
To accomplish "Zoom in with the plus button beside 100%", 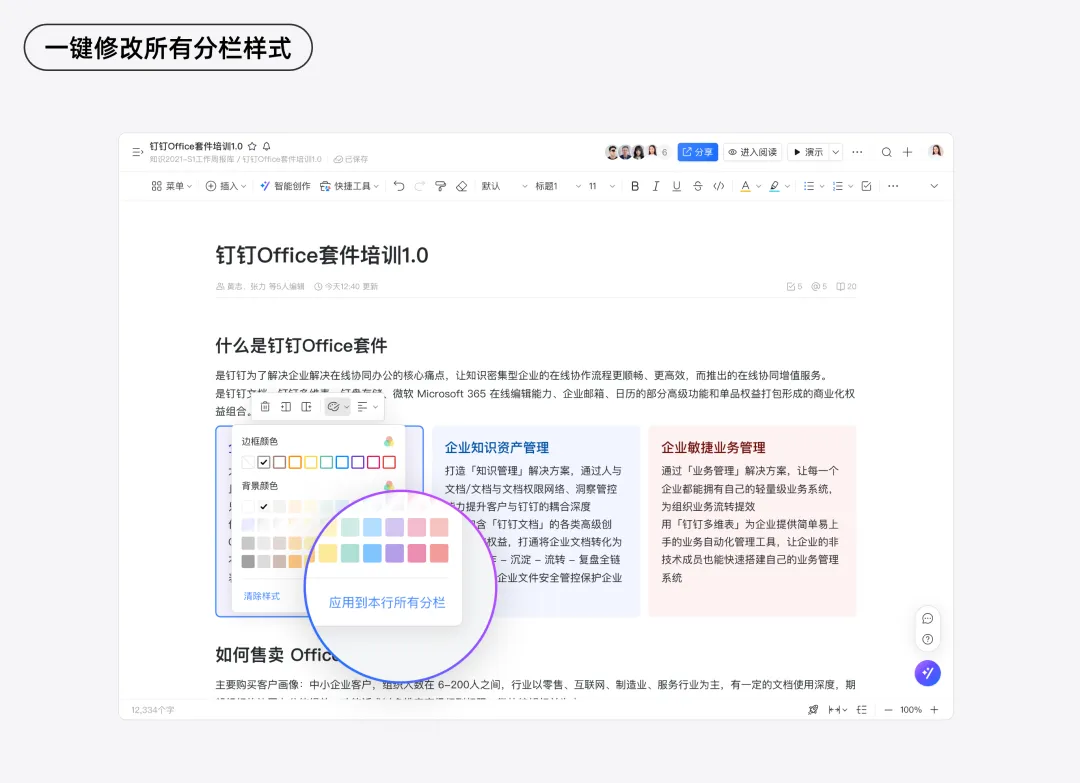I will tap(934, 710).
